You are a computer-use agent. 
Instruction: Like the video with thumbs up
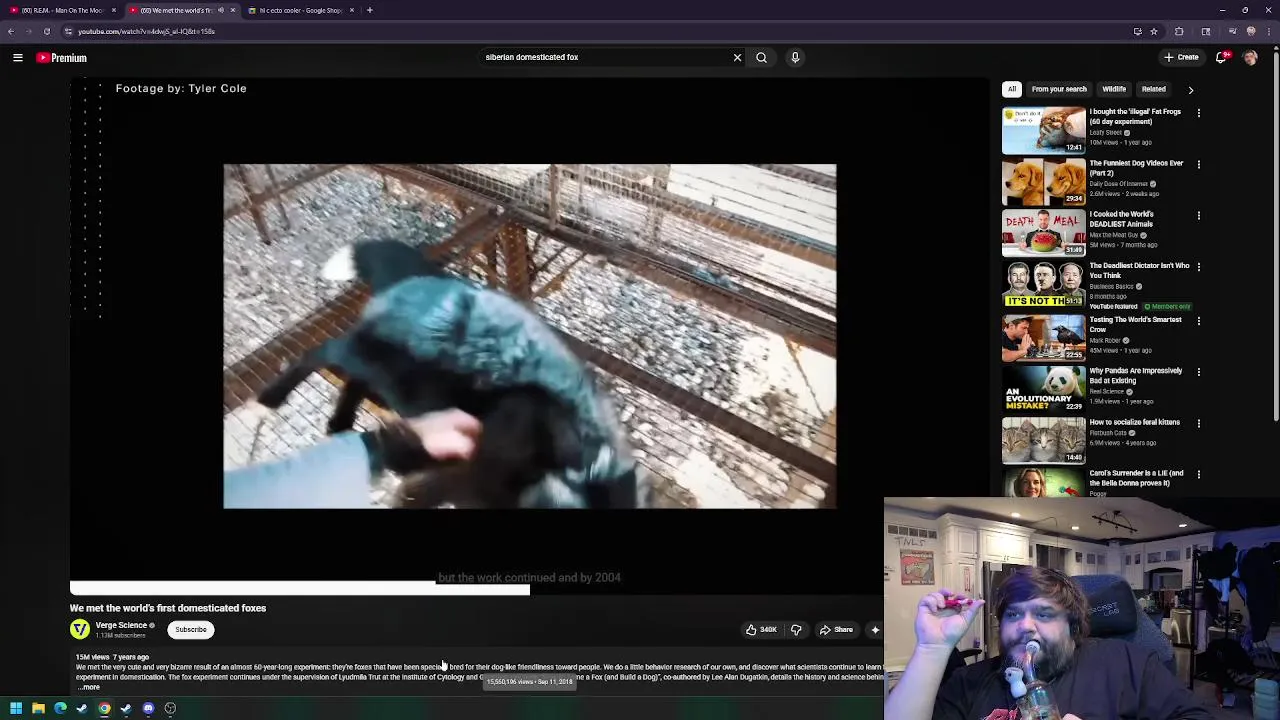pos(760,630)
